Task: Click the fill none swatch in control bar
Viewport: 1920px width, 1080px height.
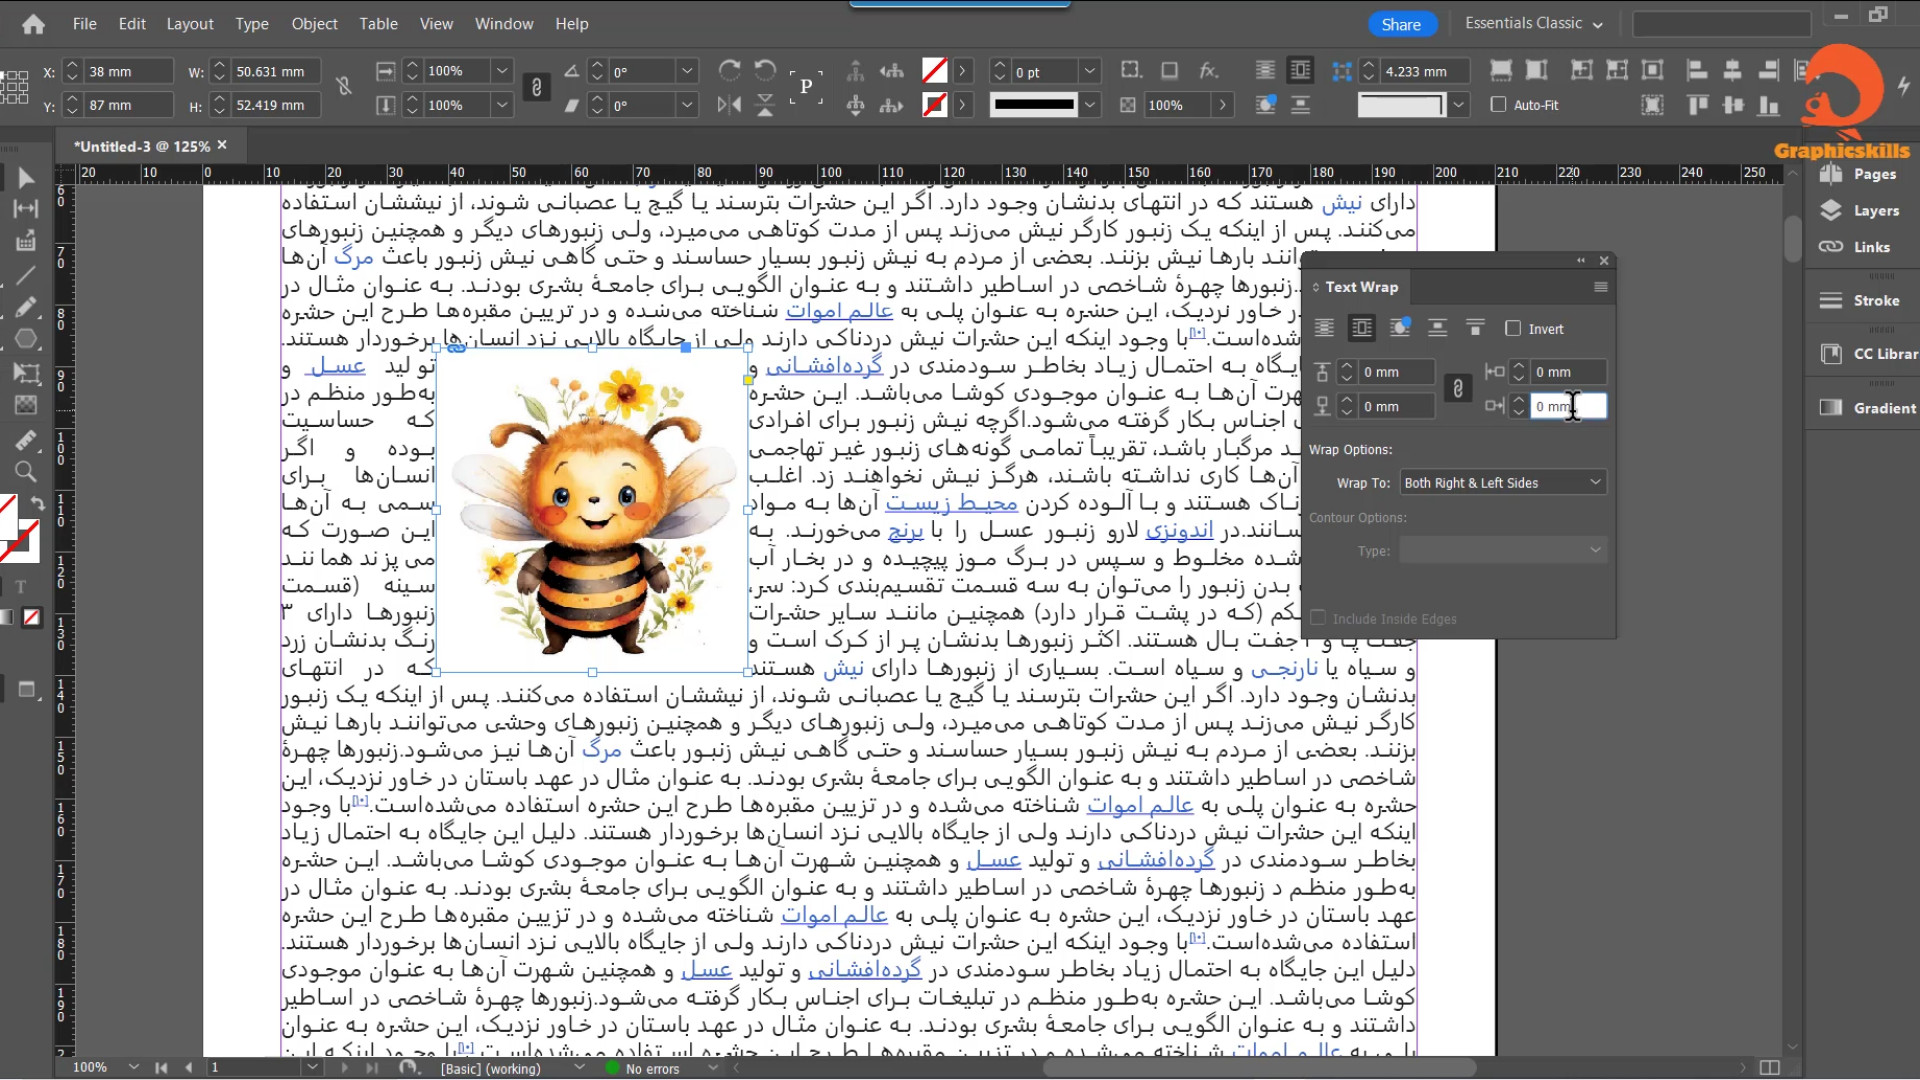Action: 934,71
